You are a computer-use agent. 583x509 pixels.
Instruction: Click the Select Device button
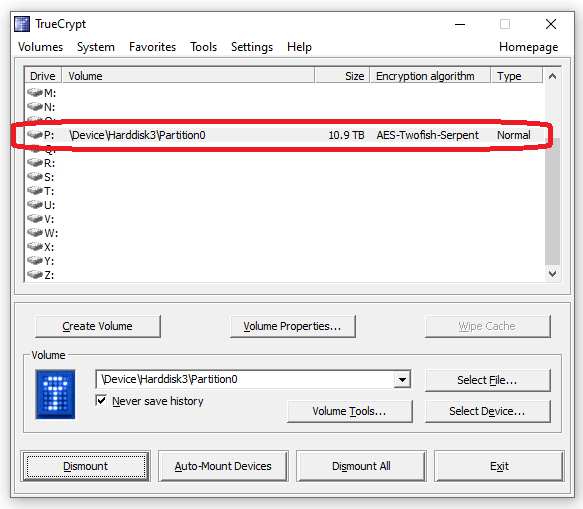coord(487,411)
